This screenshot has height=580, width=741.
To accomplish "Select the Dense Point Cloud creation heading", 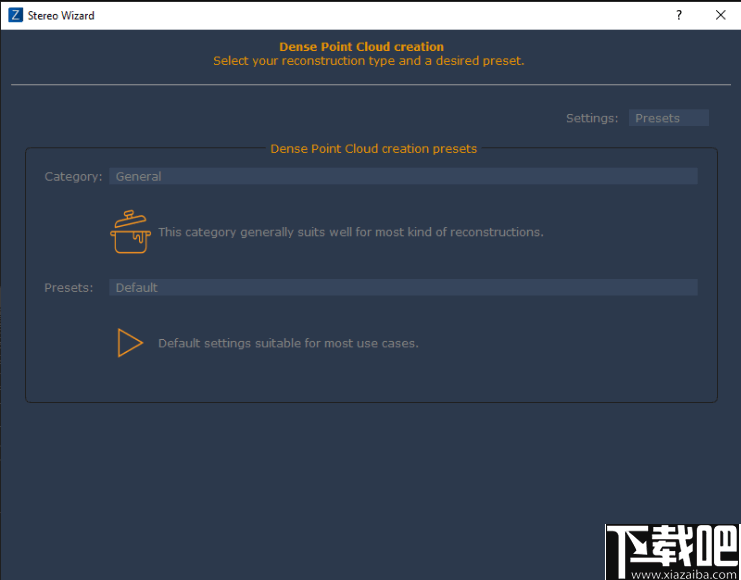I will click(x=362, y=47).
